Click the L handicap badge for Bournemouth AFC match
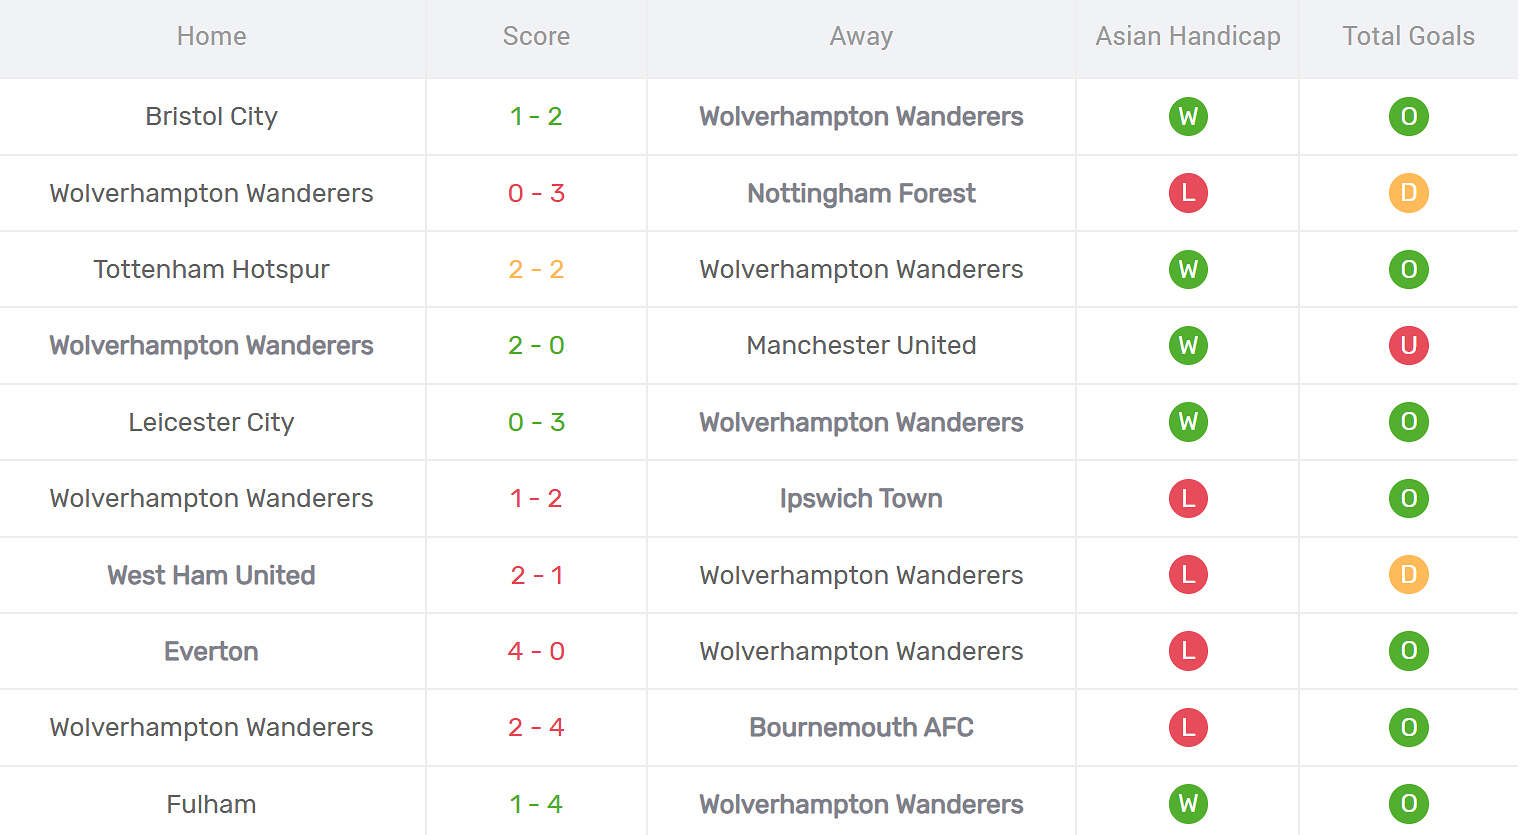 1188,728
